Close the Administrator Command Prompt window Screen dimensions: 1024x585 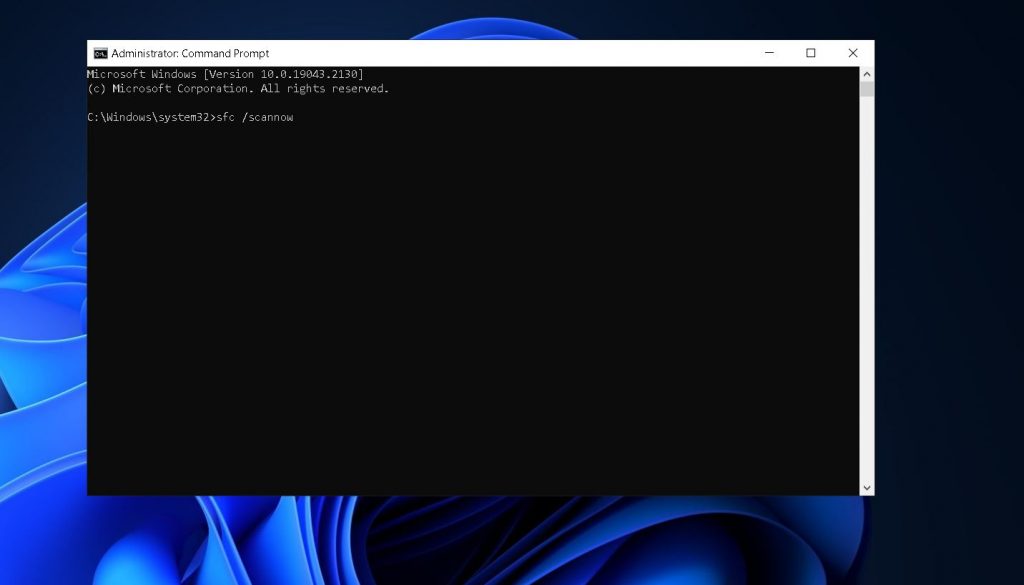click(852, 52)
